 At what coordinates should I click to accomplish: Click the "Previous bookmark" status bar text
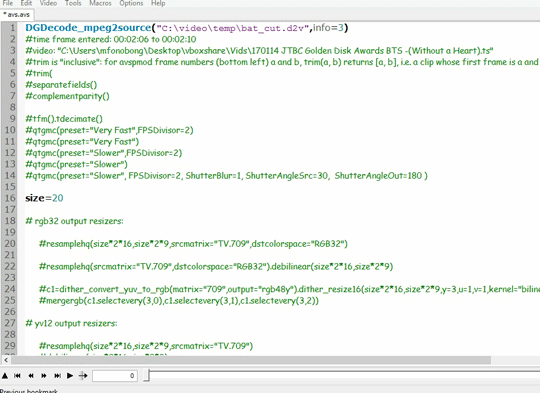29,391
